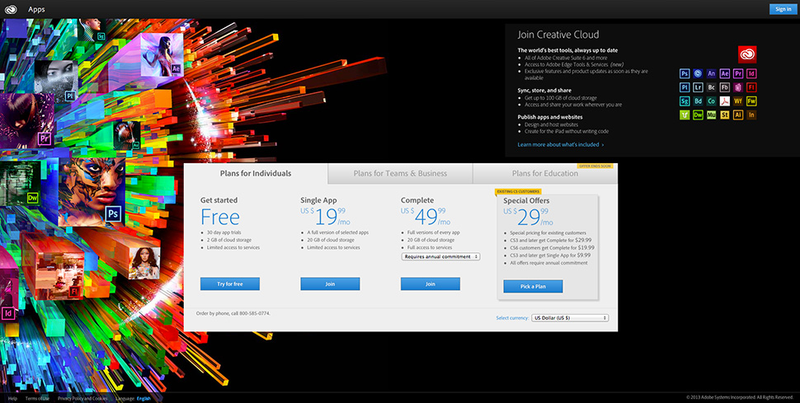
Task: Open the US Dollar currency dropdown
Action: 570,318
